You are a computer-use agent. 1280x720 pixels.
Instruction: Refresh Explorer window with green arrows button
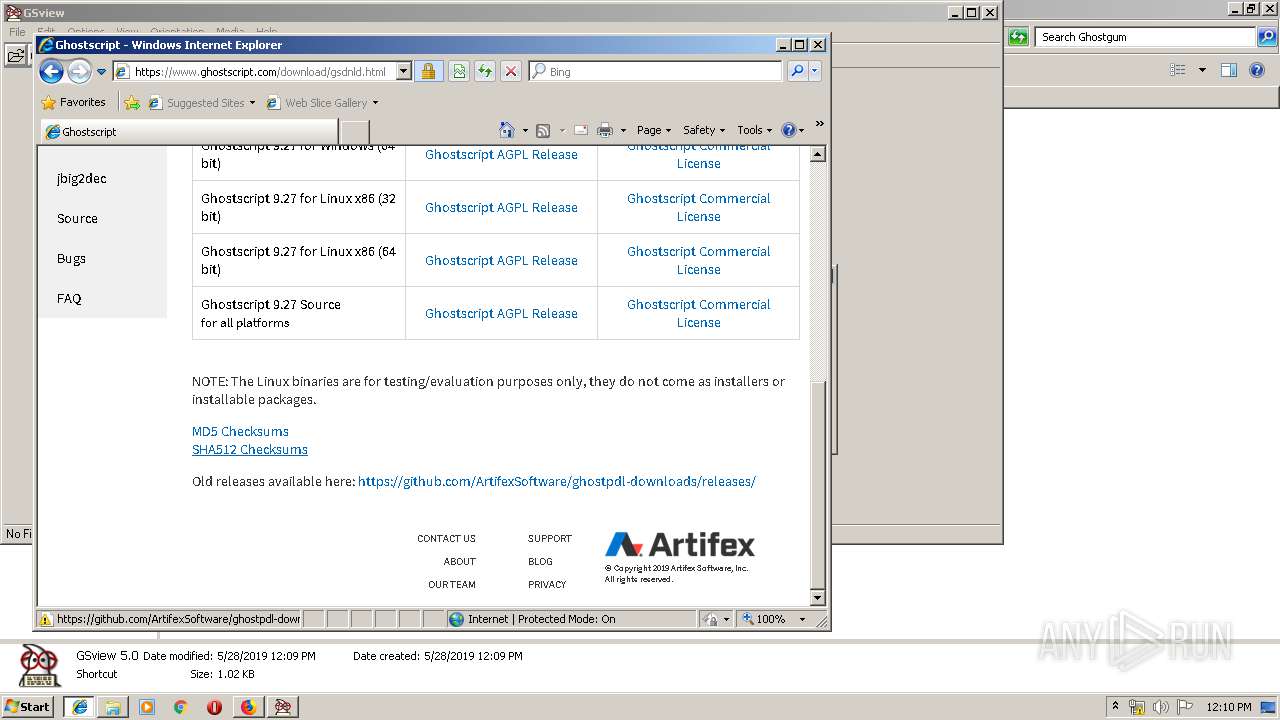pyautogui.click(x=1018, y=37)
